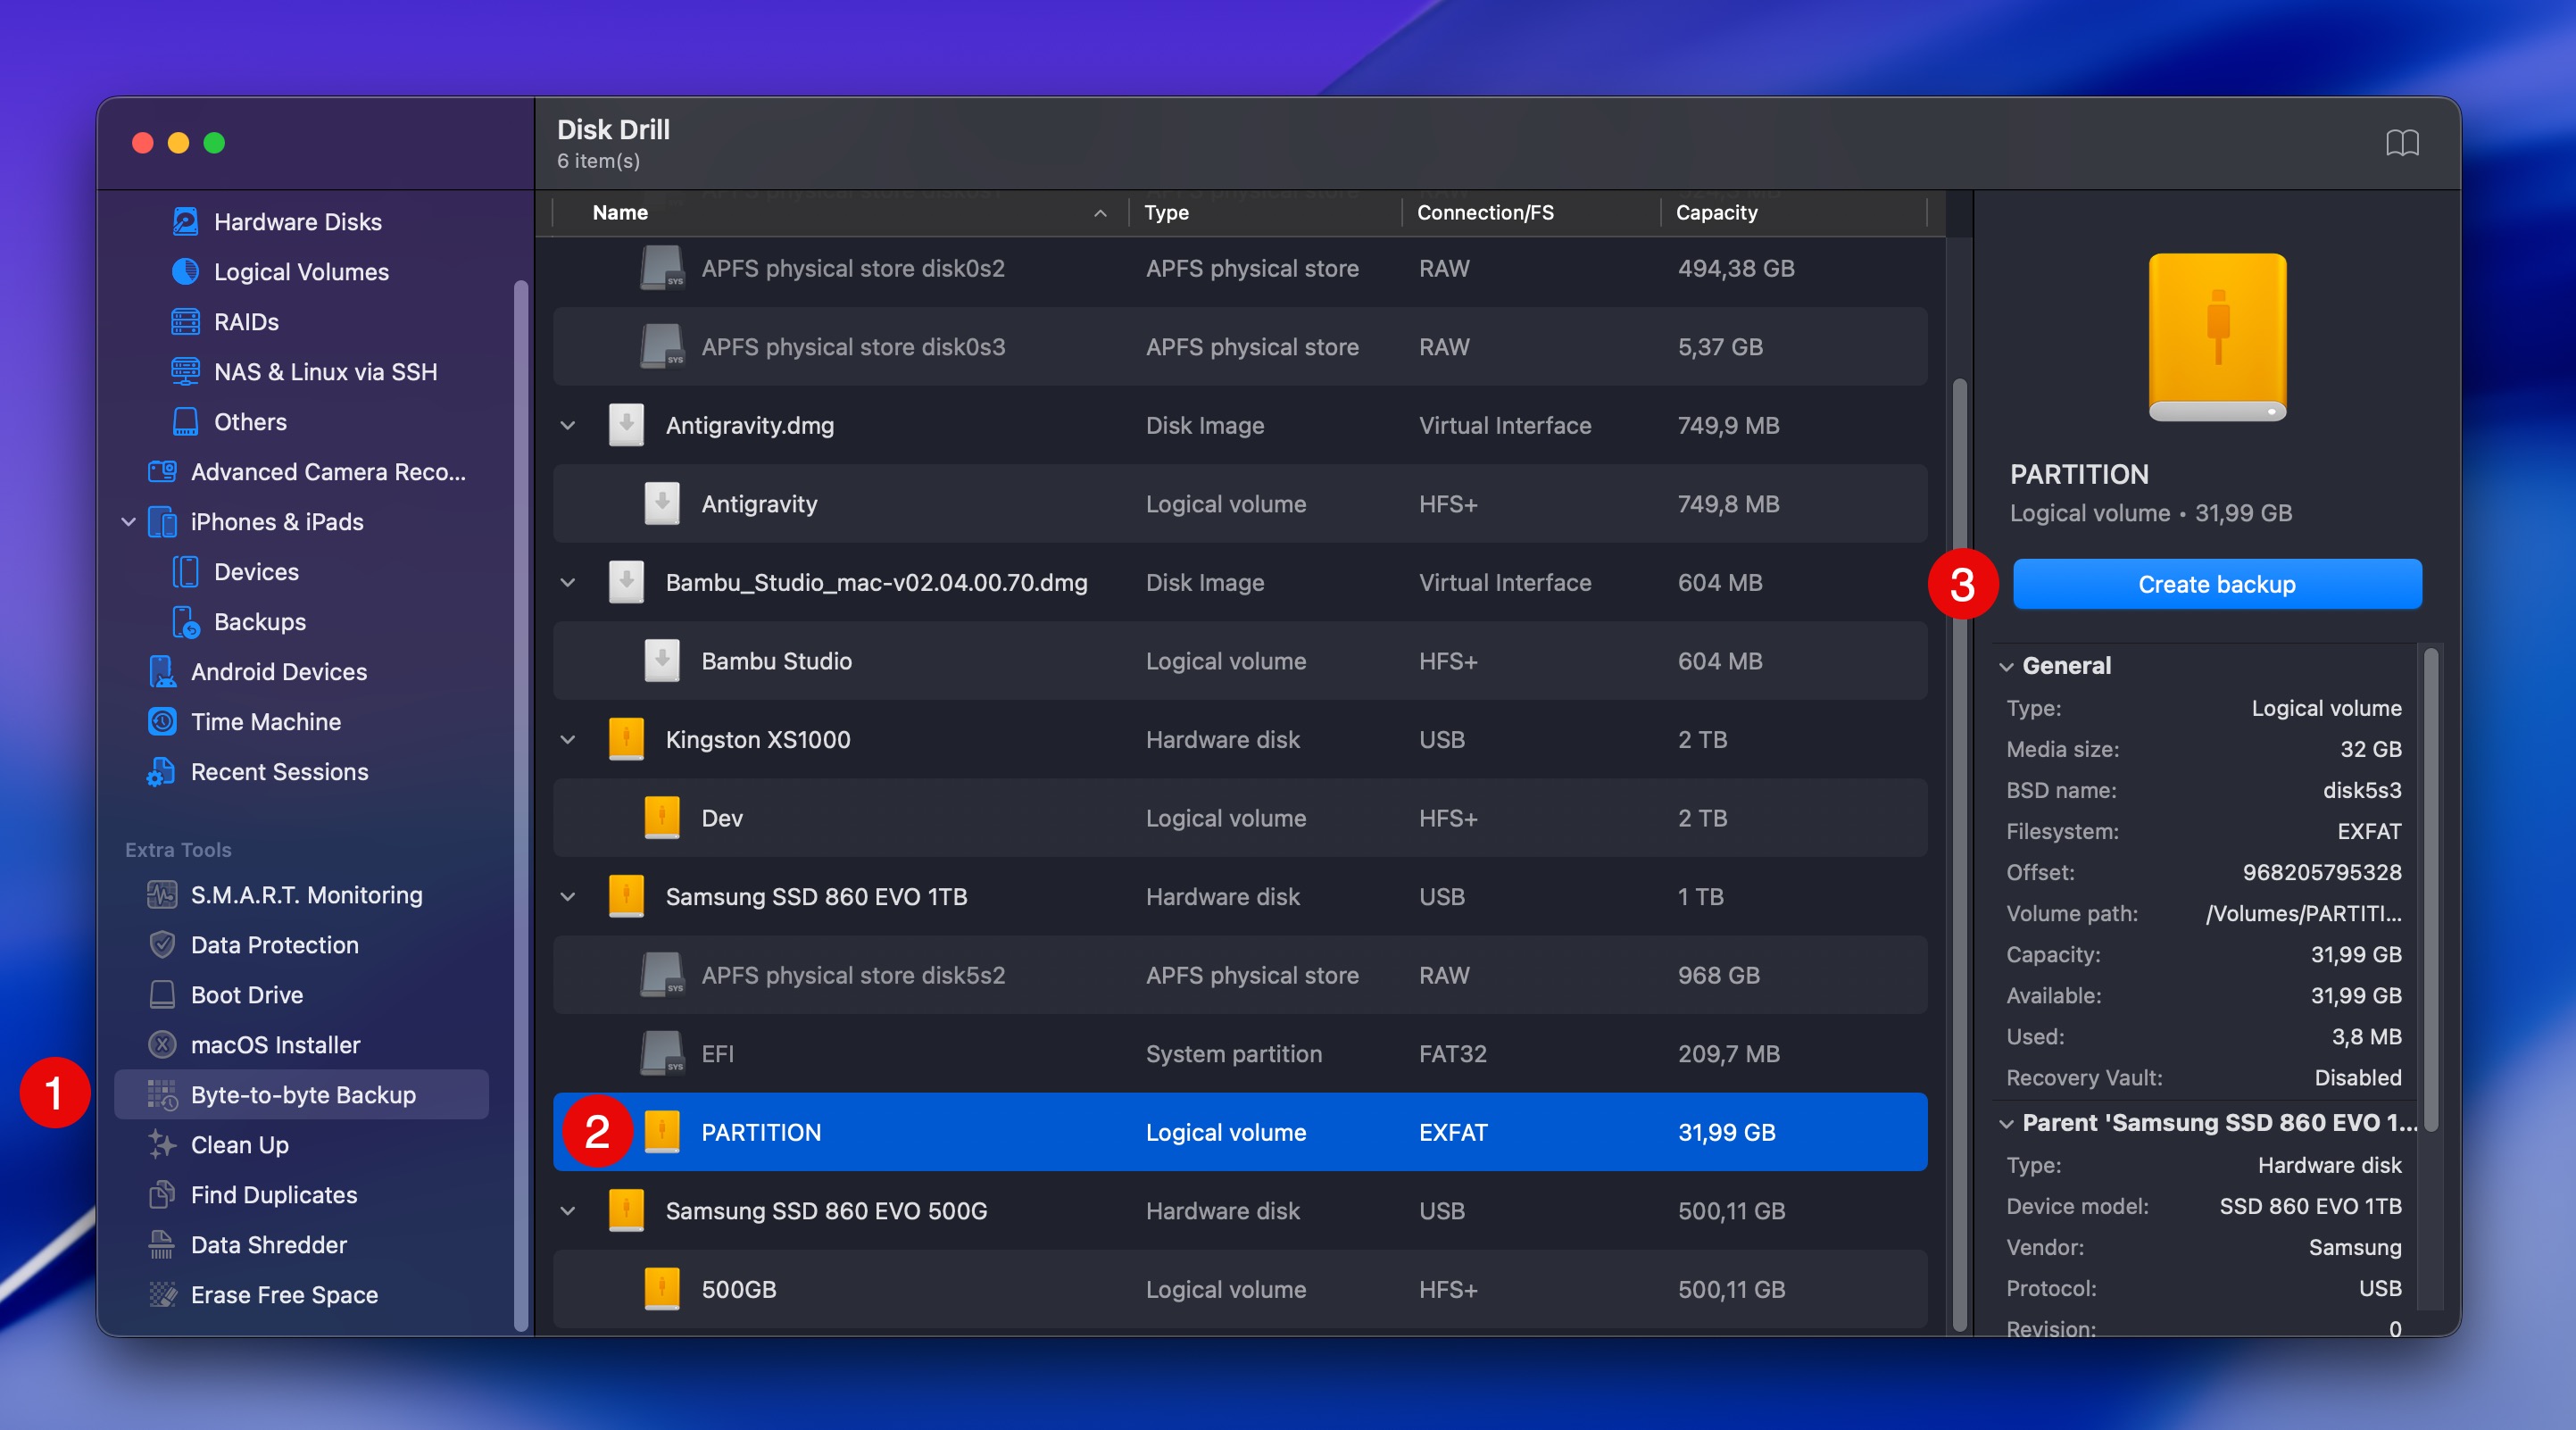Select the Bambu Studio logical volume
Viewport: 2576px width, 1430px height.
click(777, 661)
